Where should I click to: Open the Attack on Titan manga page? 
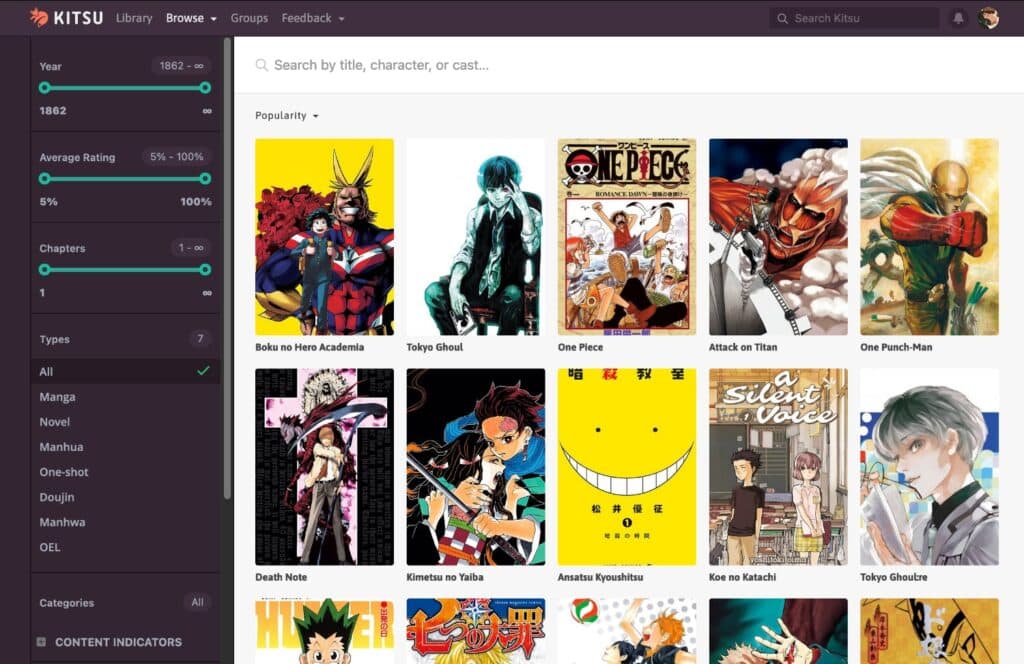(x=777, y=236)
